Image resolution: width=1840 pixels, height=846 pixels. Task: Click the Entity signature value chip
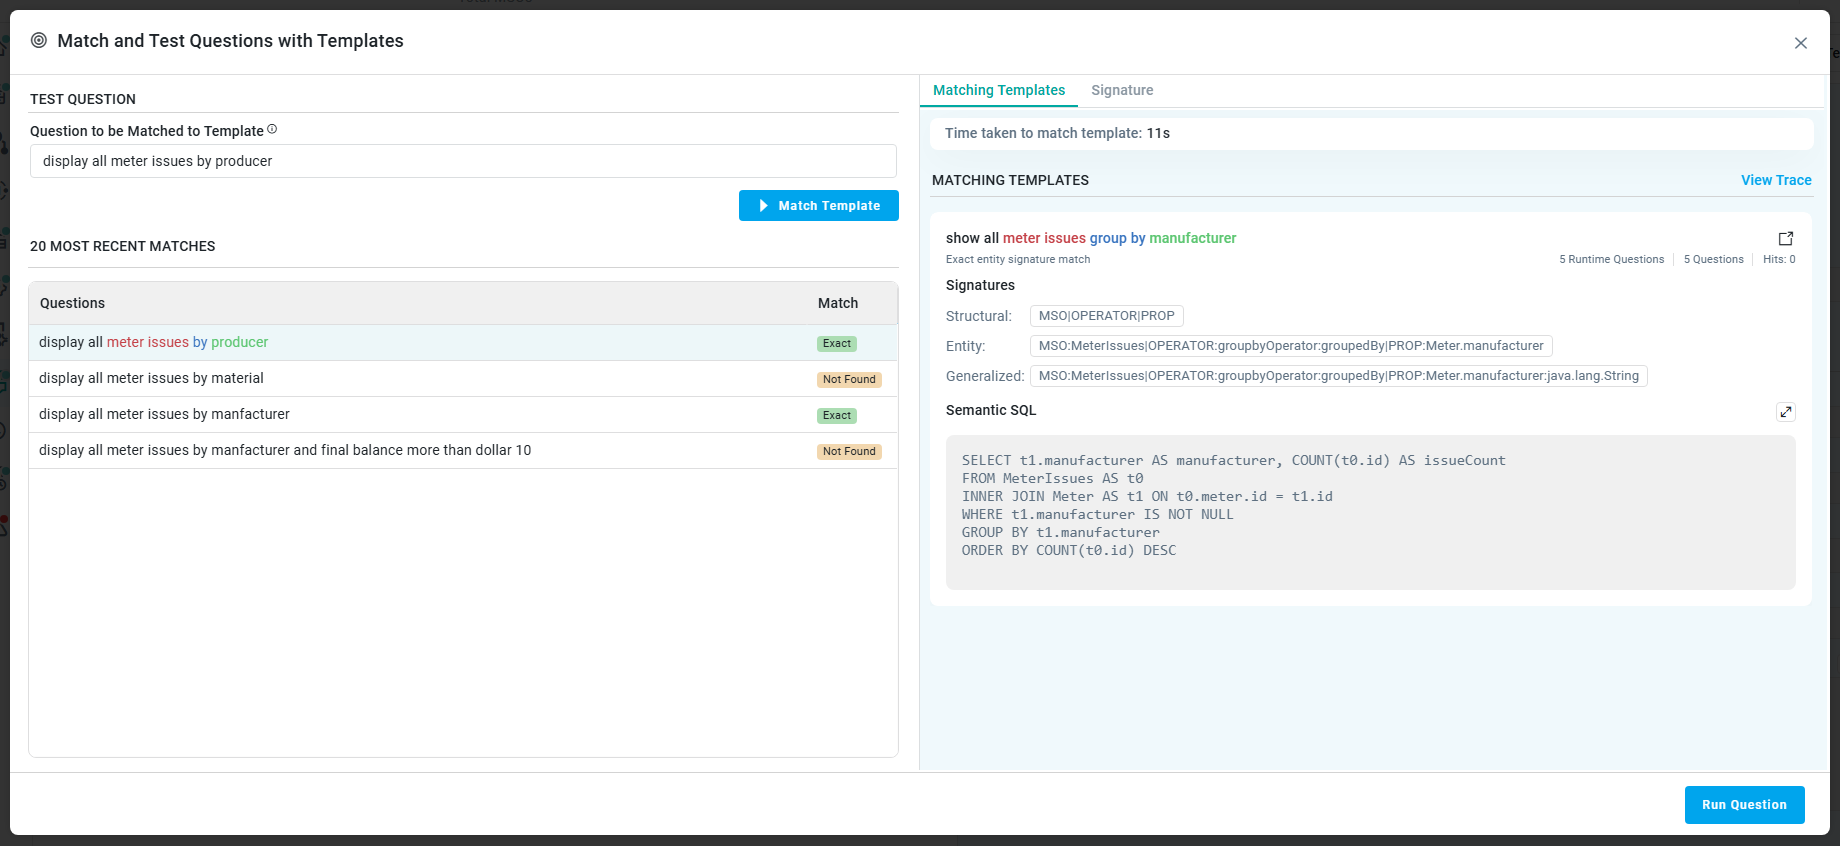click(1291, 346)
